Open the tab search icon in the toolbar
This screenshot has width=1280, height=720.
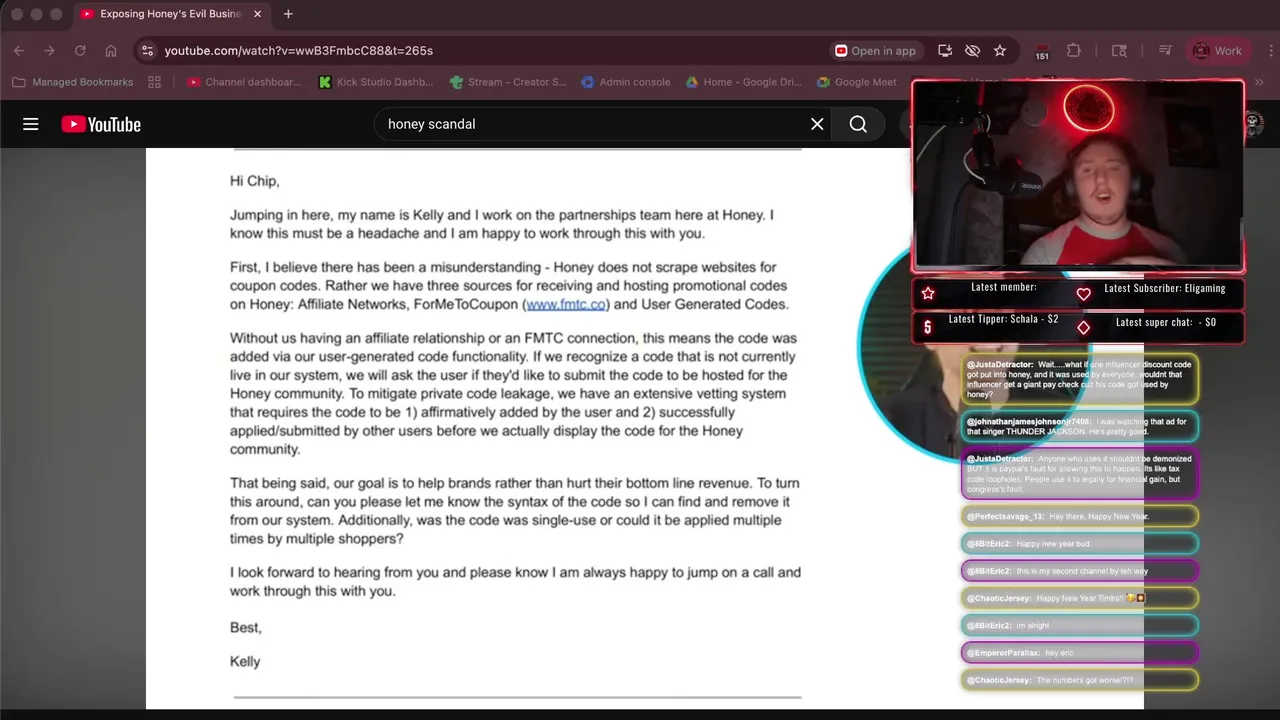point(1119,50)
